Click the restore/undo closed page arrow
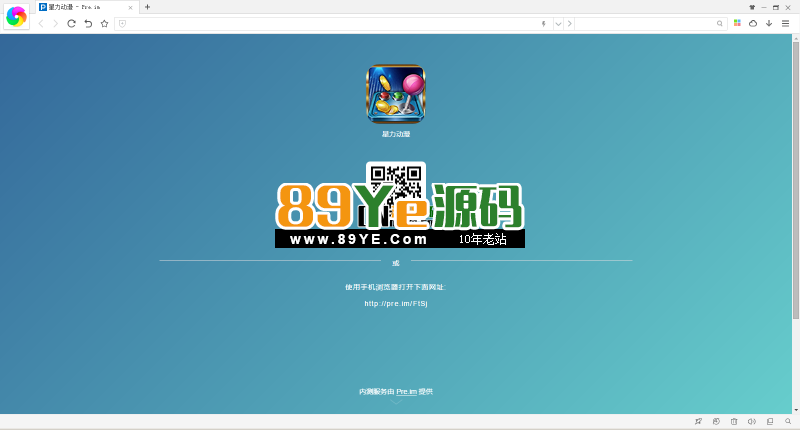 coord(88,23)
